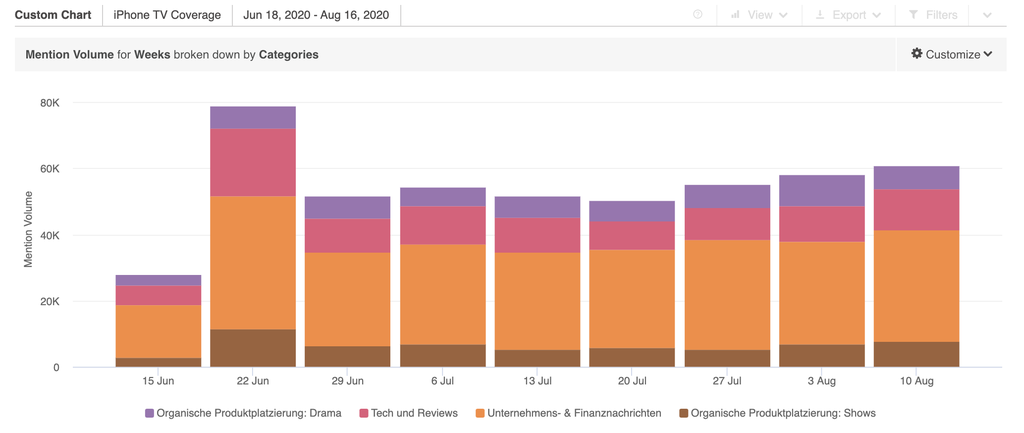1024x433 pixels.
Task: Toggle Organische Produktplatzierung: Shows legend series
Action: coord(782,413)
